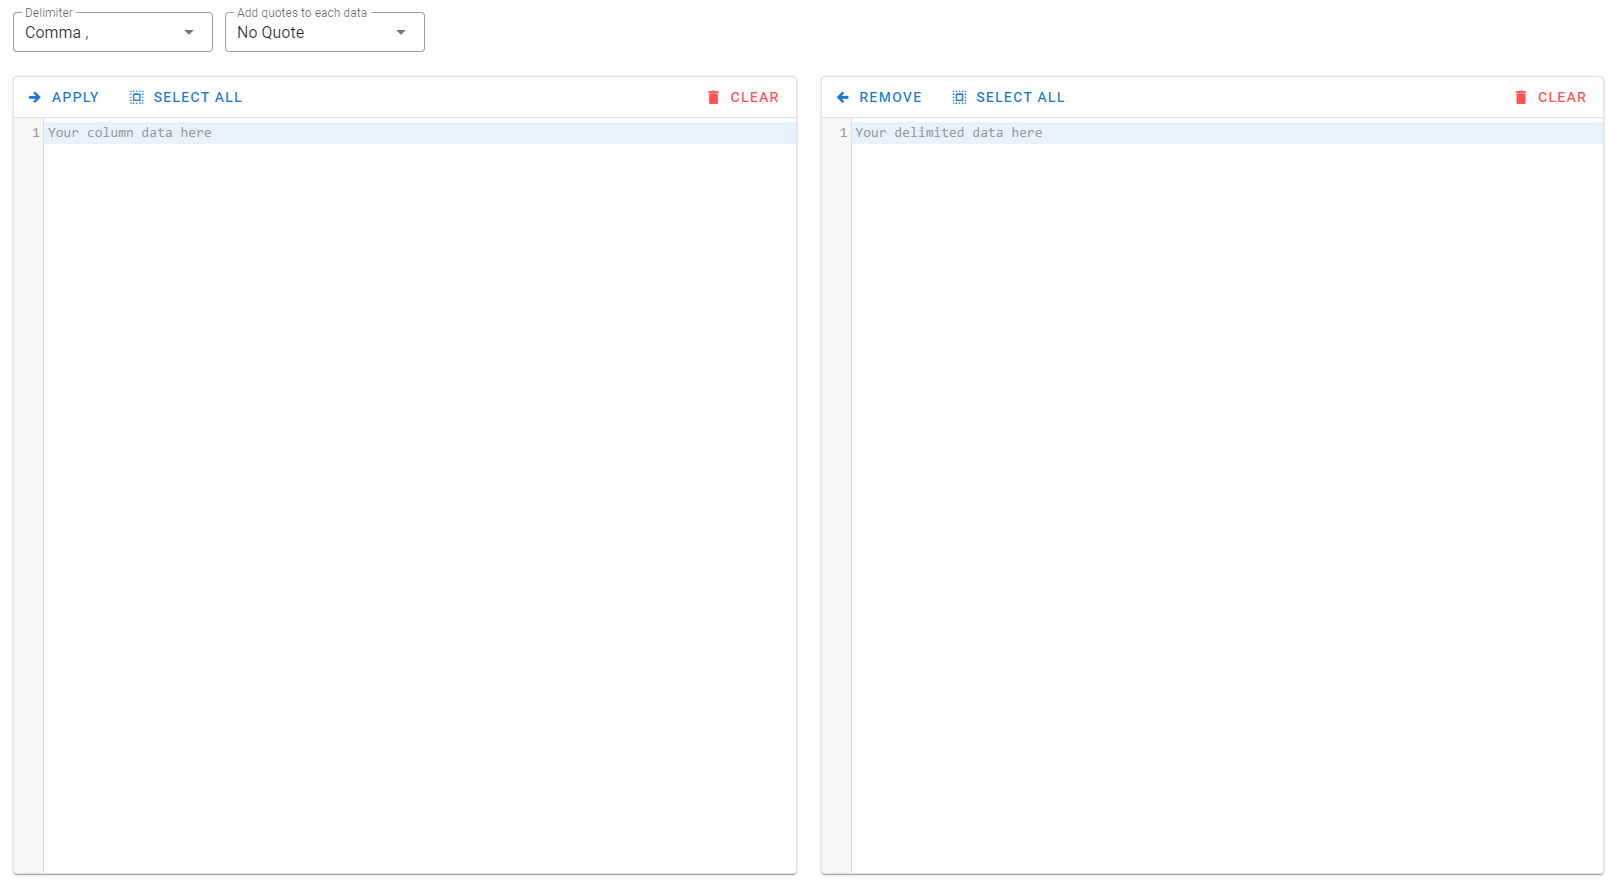Click the left-arrow icon beside REMOVE

(x=843, y=97)
